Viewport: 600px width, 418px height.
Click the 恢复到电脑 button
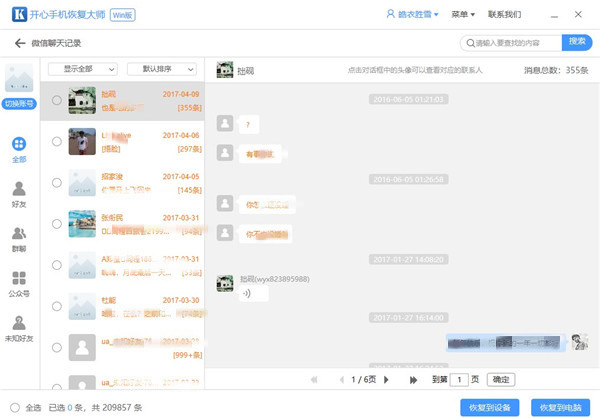(560, 407)
